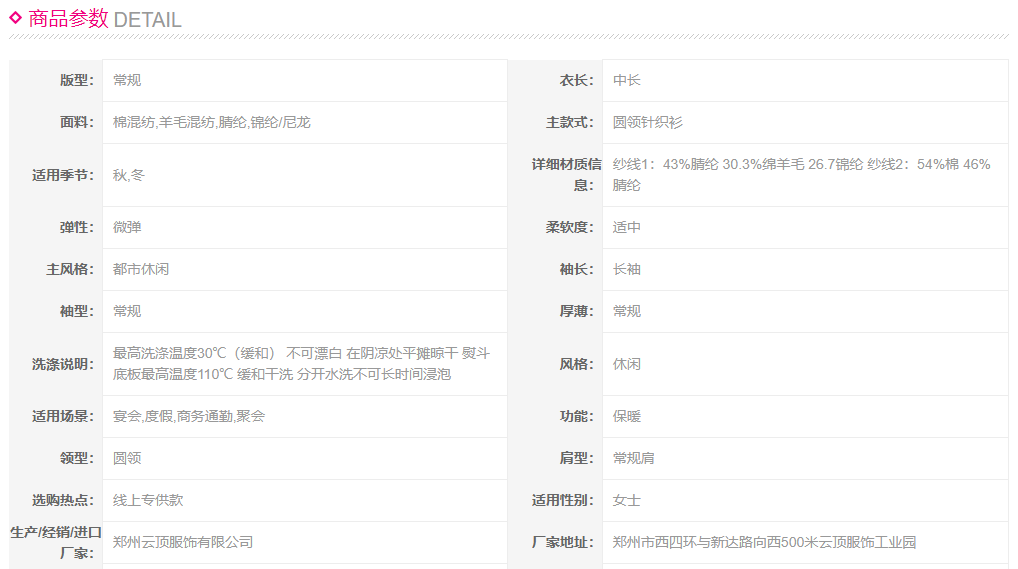Select the 适用性别 value 女士
This screenshot has height=569, width=1018.
[x=626, y=500]
